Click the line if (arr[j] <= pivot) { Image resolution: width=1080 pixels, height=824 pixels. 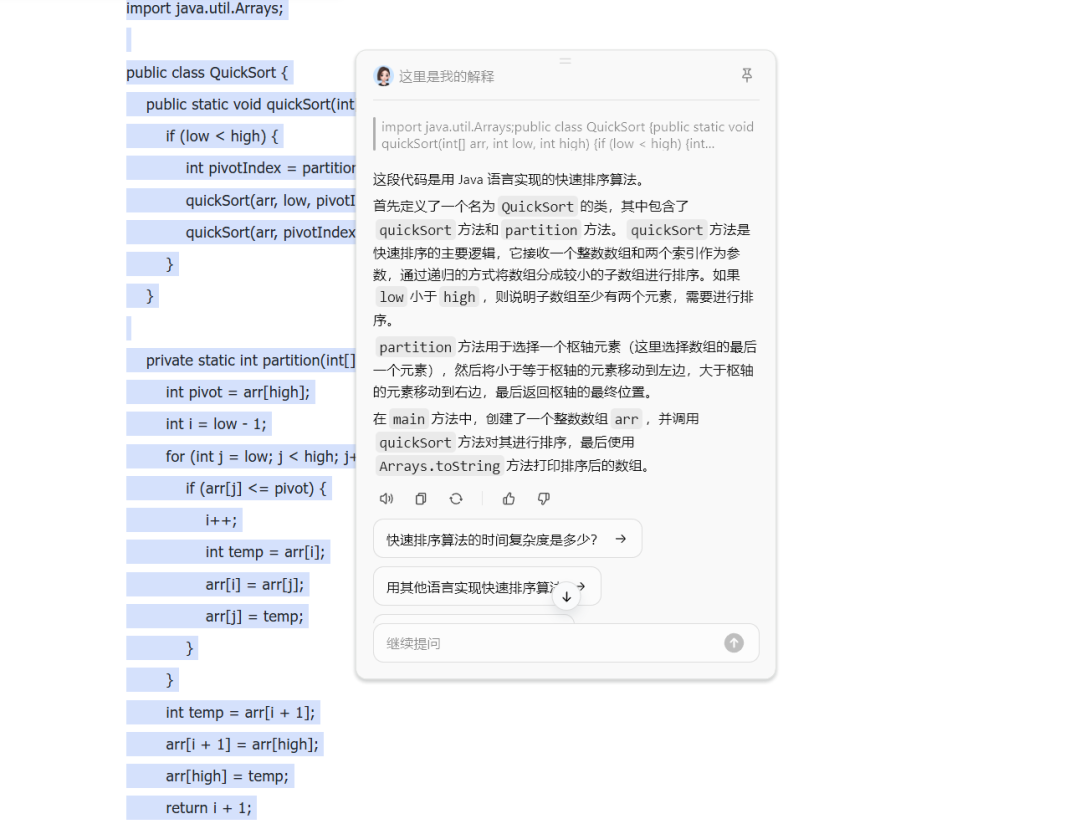[x=256, y=488]
